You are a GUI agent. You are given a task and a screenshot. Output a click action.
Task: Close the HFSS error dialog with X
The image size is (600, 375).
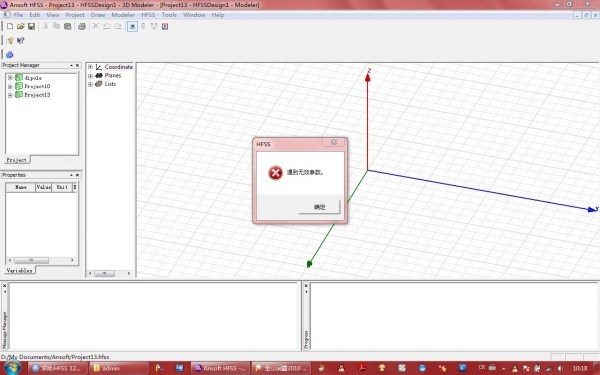tap(334, 142)
